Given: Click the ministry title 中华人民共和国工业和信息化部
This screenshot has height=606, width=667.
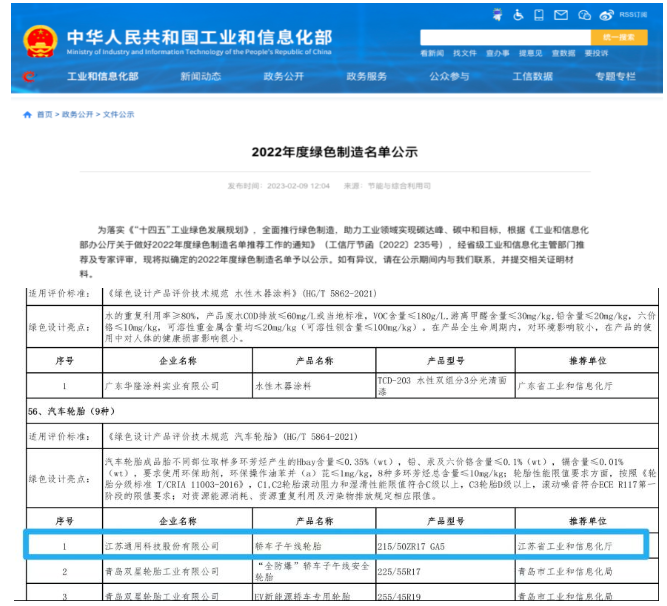Looking at the screenshot, I should click(200, 37).
